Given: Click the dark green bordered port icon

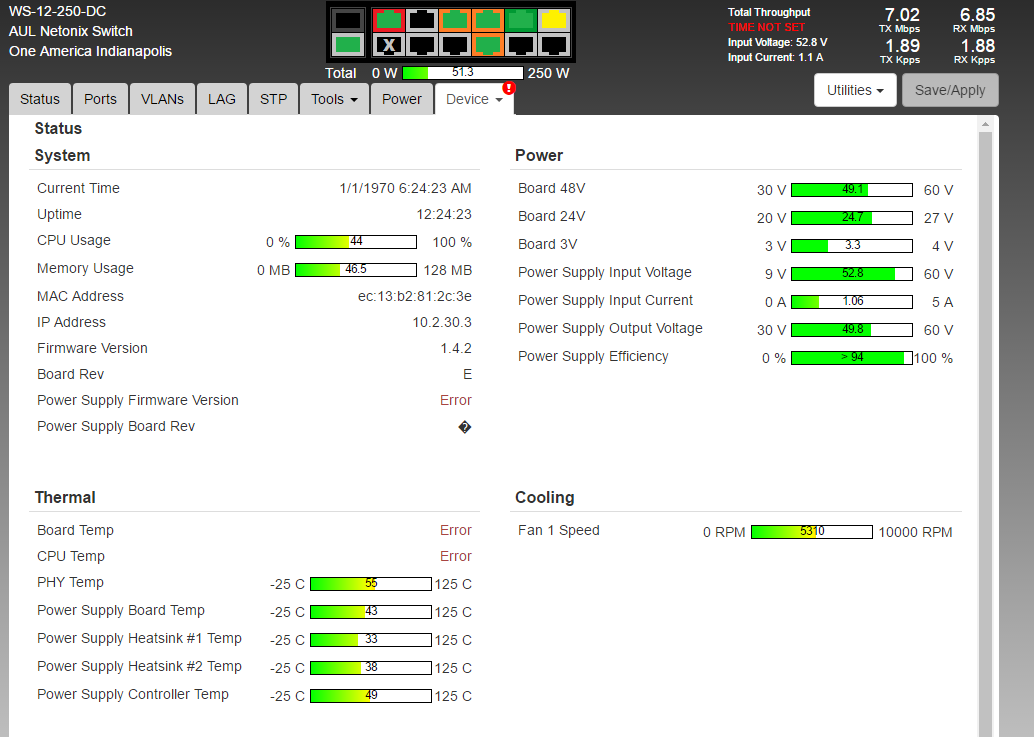Looking at the screenshot, I should pyautogui.click(x=520, y=20).
